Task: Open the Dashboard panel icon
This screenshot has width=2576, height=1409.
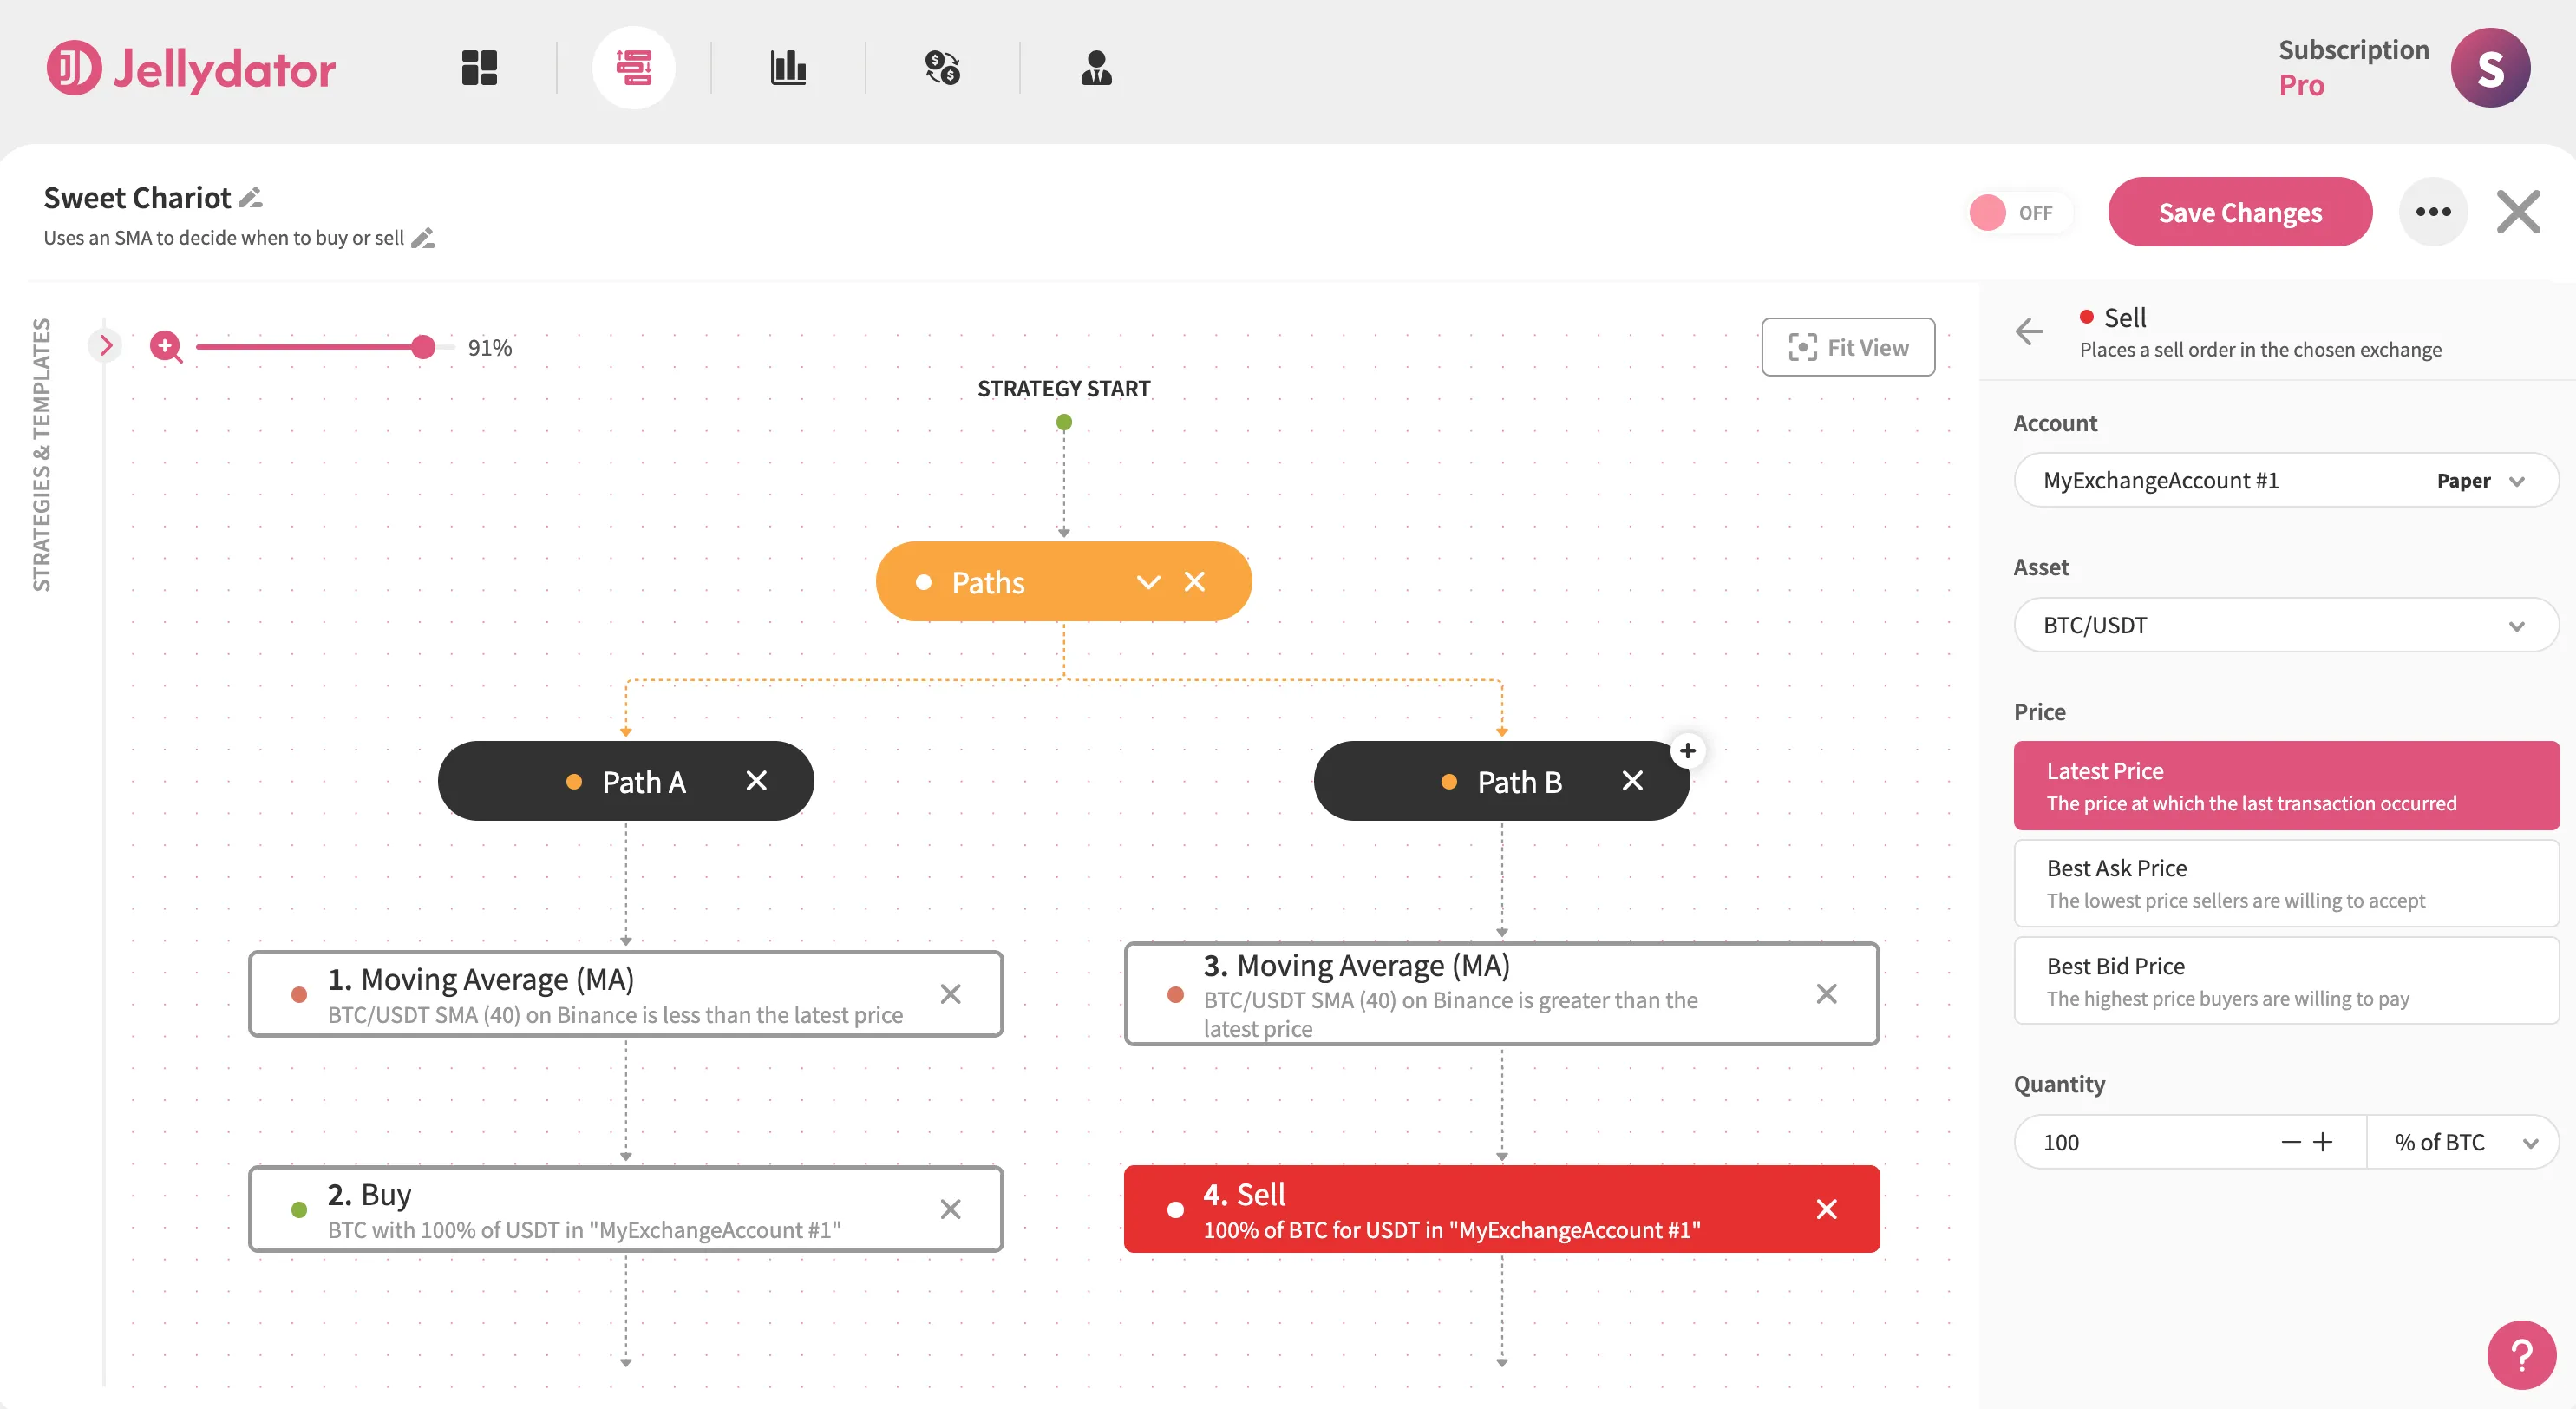Action: click(x=479, y=67)
